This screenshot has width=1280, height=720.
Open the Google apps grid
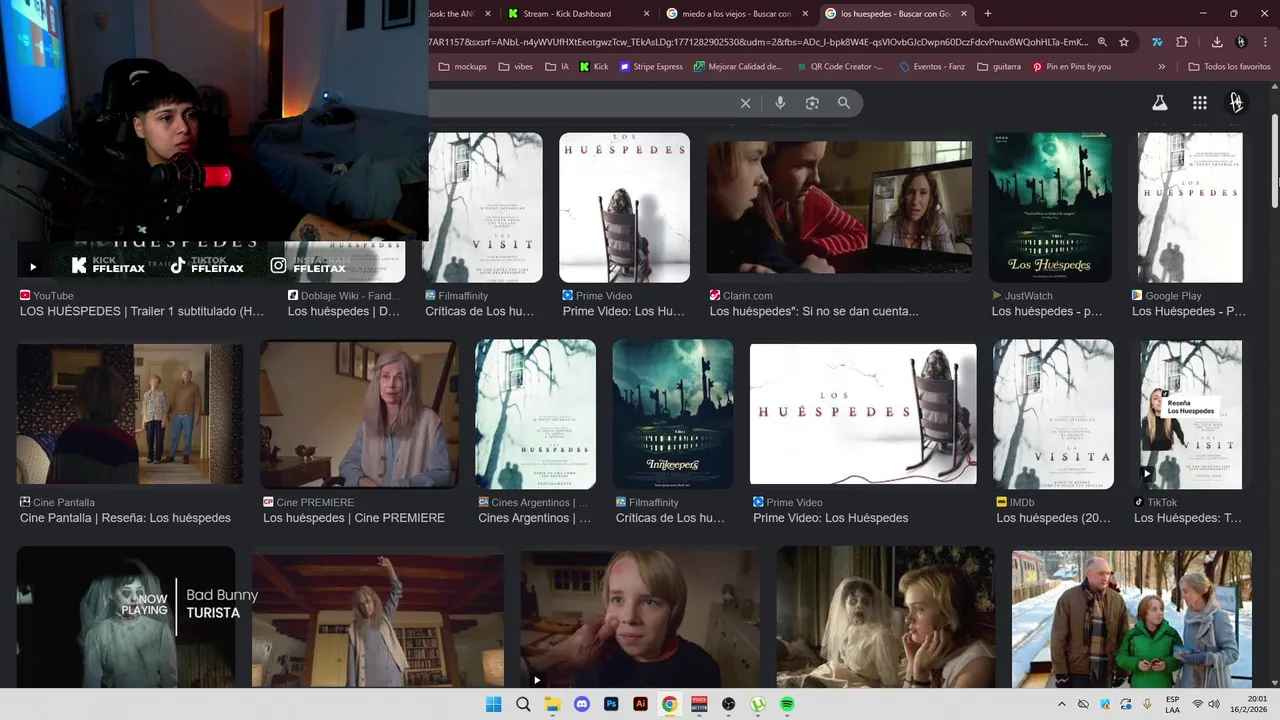1200,103
